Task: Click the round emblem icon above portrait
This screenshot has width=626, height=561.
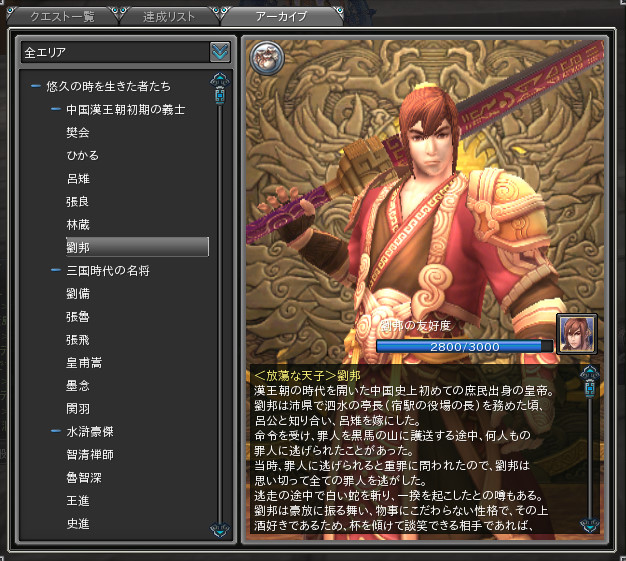Action: [267, 58]
